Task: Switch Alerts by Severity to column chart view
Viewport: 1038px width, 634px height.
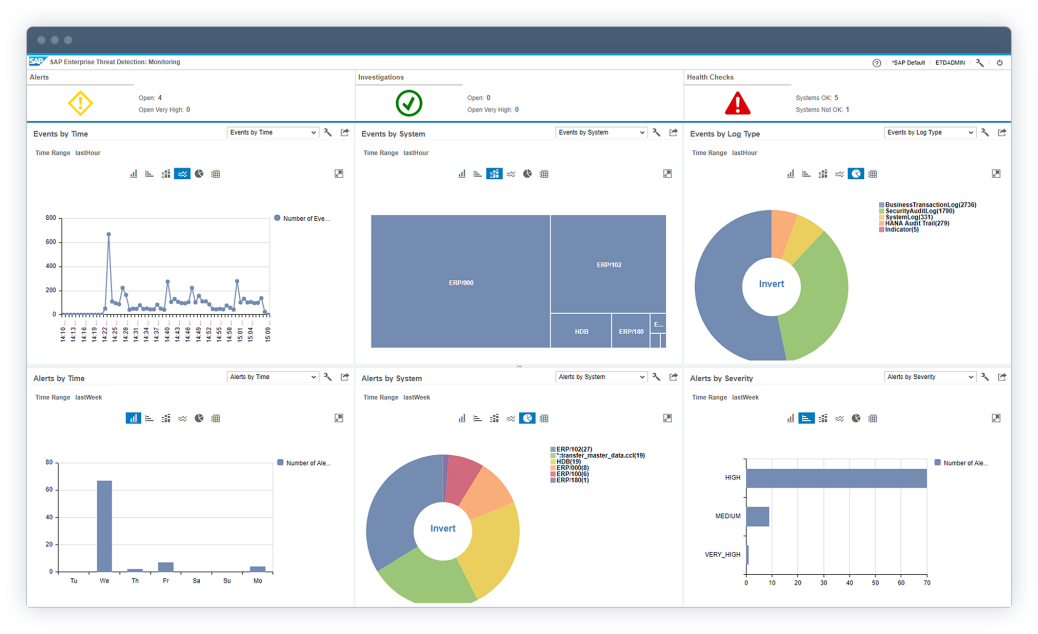Action: pos(790,418)
